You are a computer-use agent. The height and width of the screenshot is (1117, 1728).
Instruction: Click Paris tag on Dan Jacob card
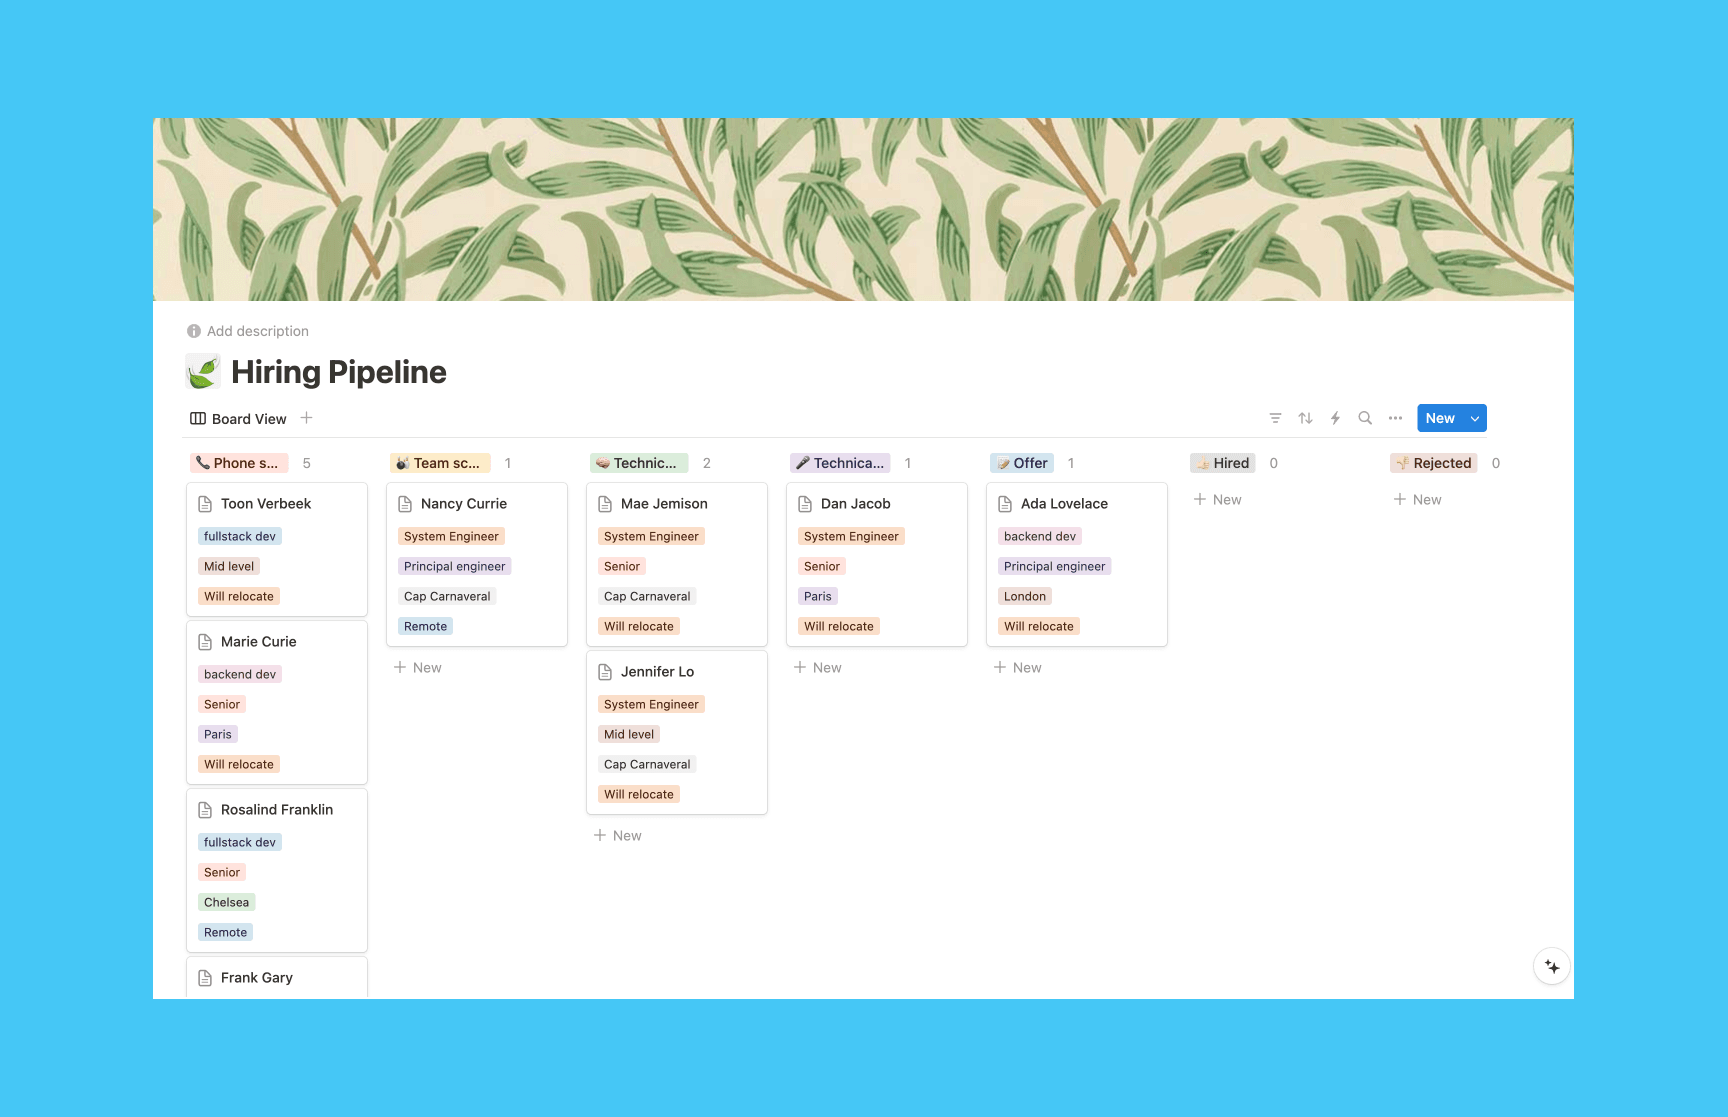pyautogui.click(x=818, y=596)
